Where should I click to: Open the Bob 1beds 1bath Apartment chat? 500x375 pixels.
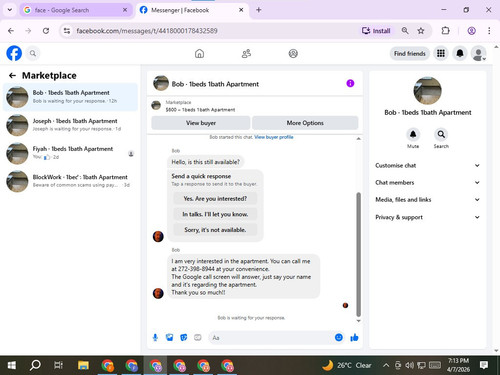pos(70,97)
